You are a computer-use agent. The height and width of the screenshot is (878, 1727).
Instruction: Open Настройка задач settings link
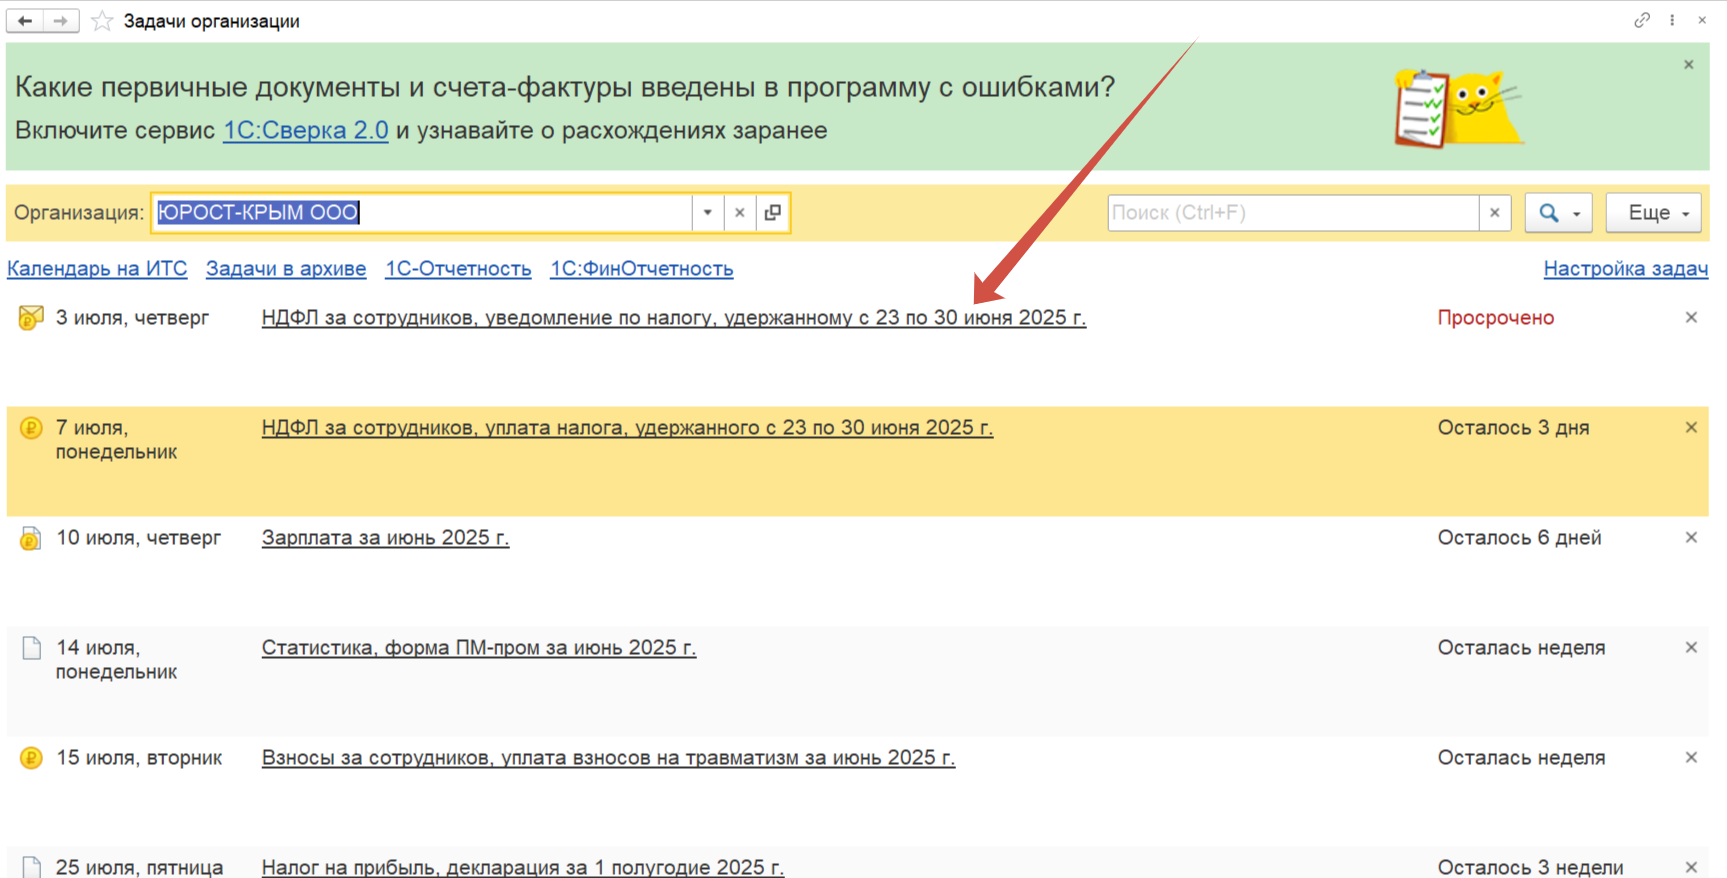(x=1625, y=269)
